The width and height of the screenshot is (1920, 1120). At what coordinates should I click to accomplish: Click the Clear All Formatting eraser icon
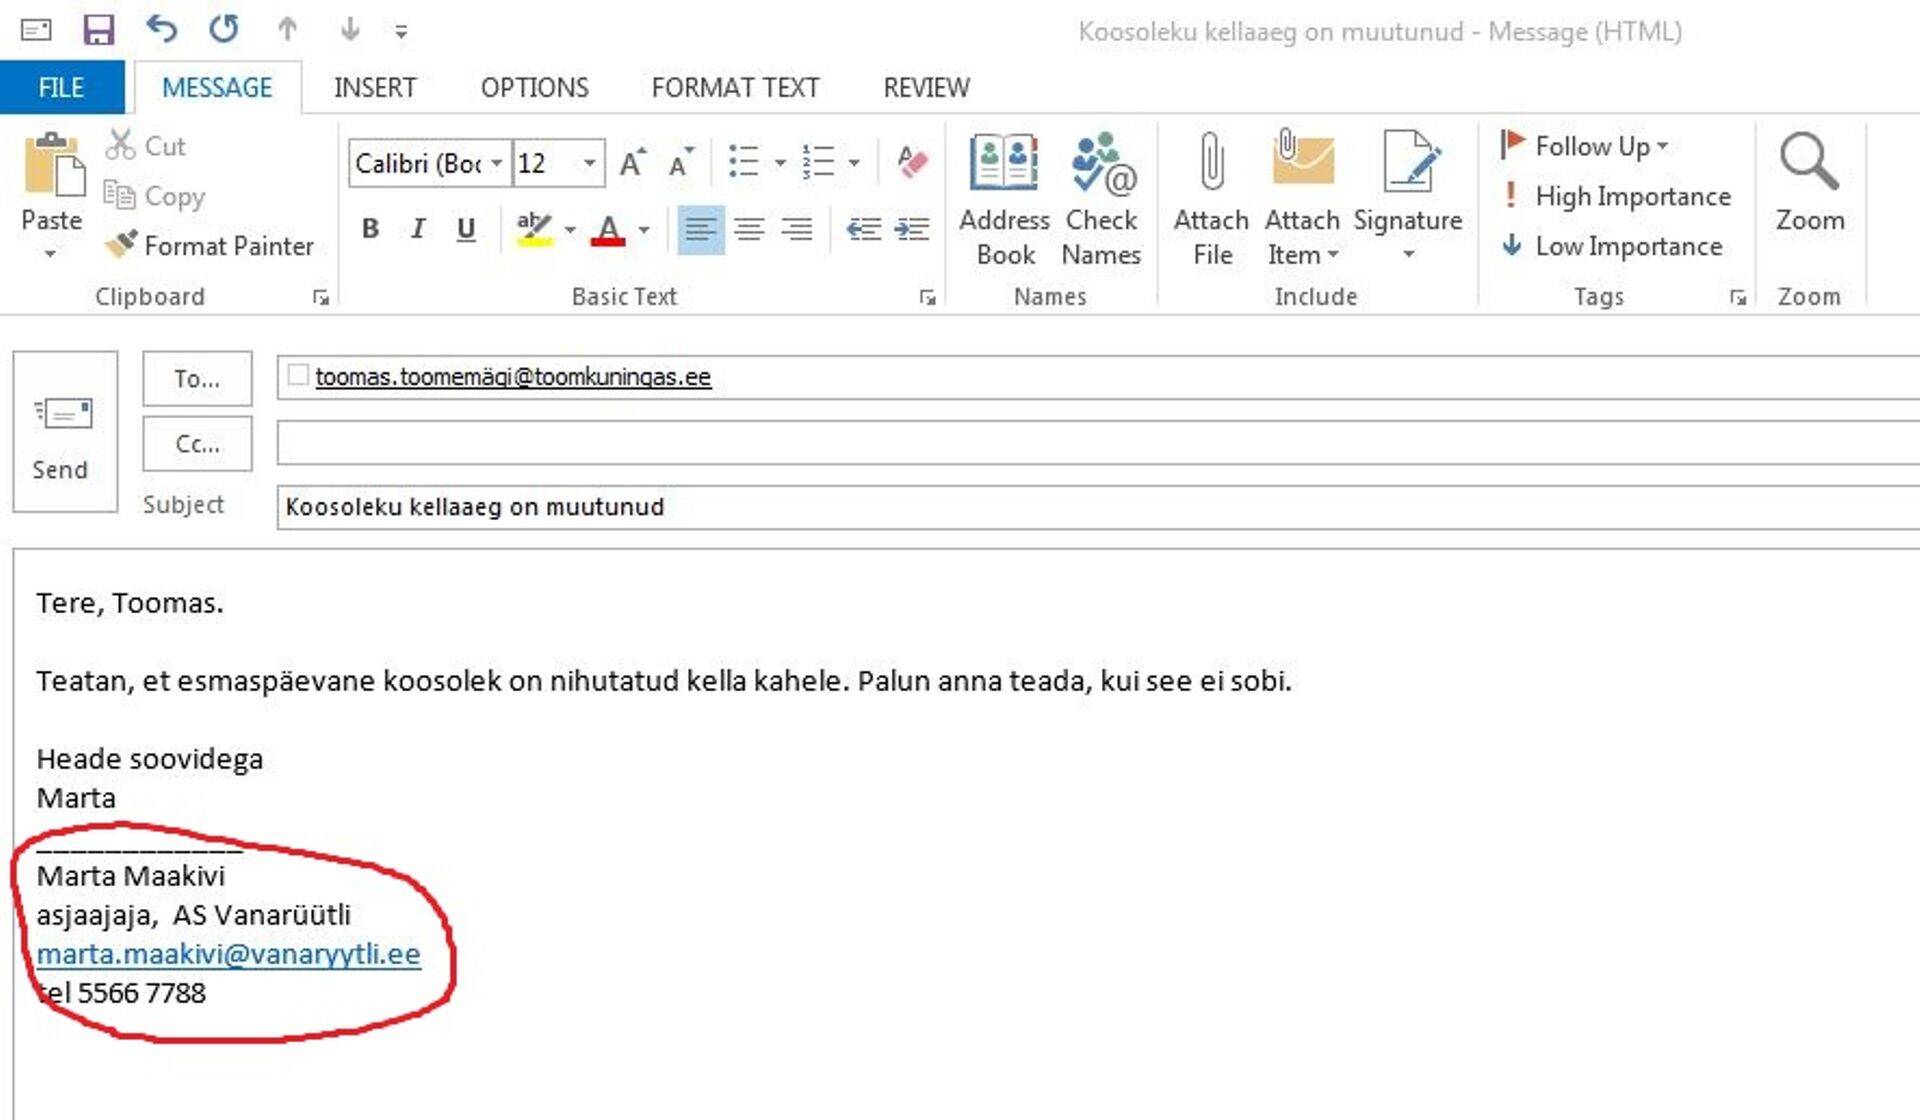click(x=912, y=162)
